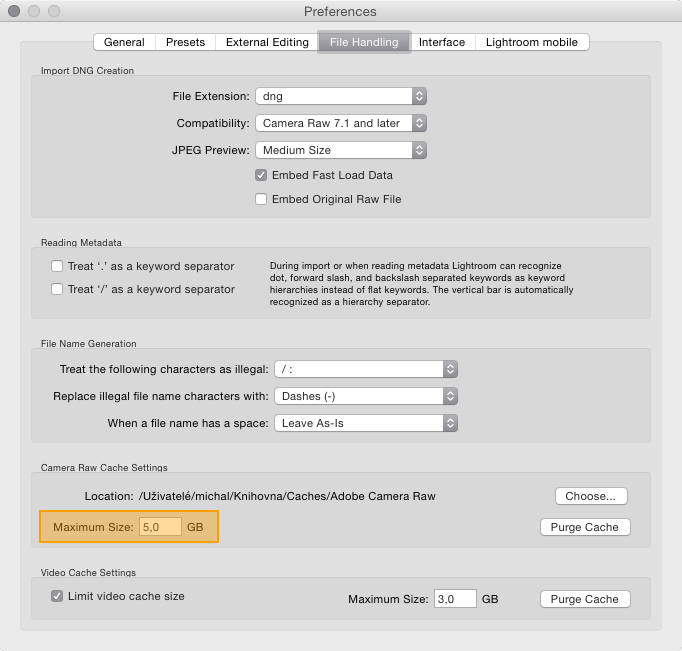This screenshot has width=682, height=651.
Task: Open the illegal characters dropdown
Action: 366,369
